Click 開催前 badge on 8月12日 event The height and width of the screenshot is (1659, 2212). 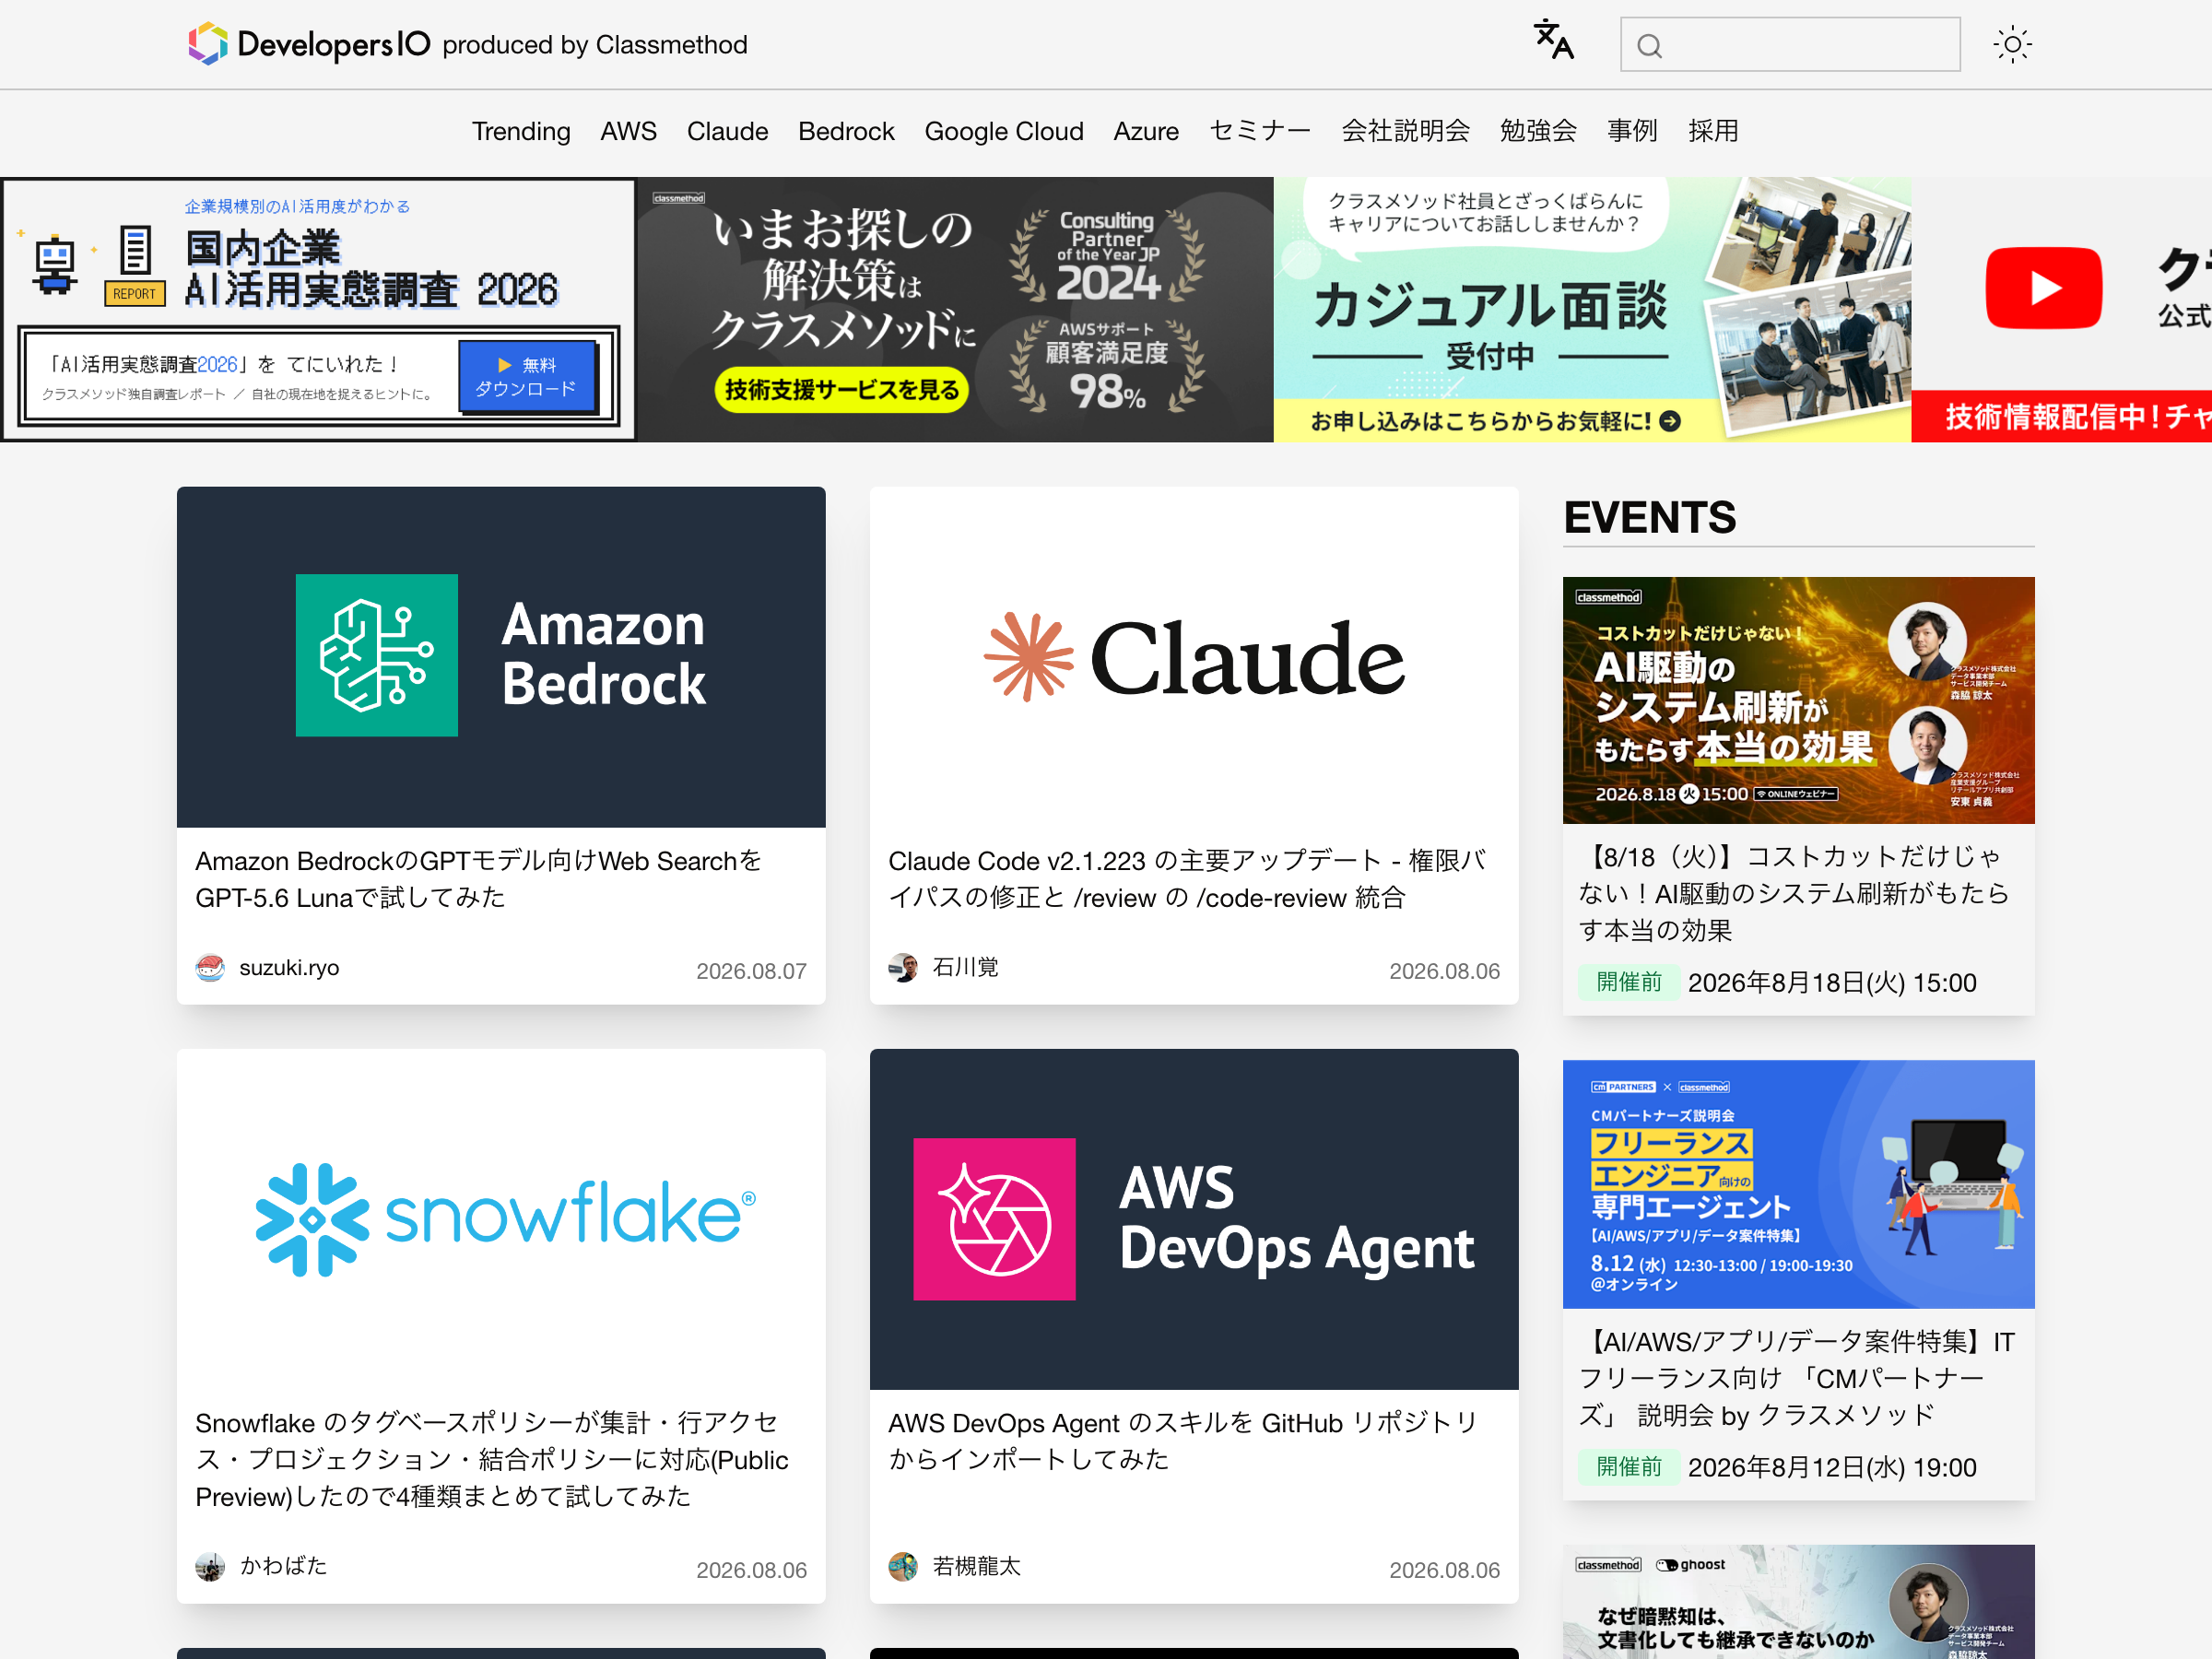(x=1628, y=1467)
